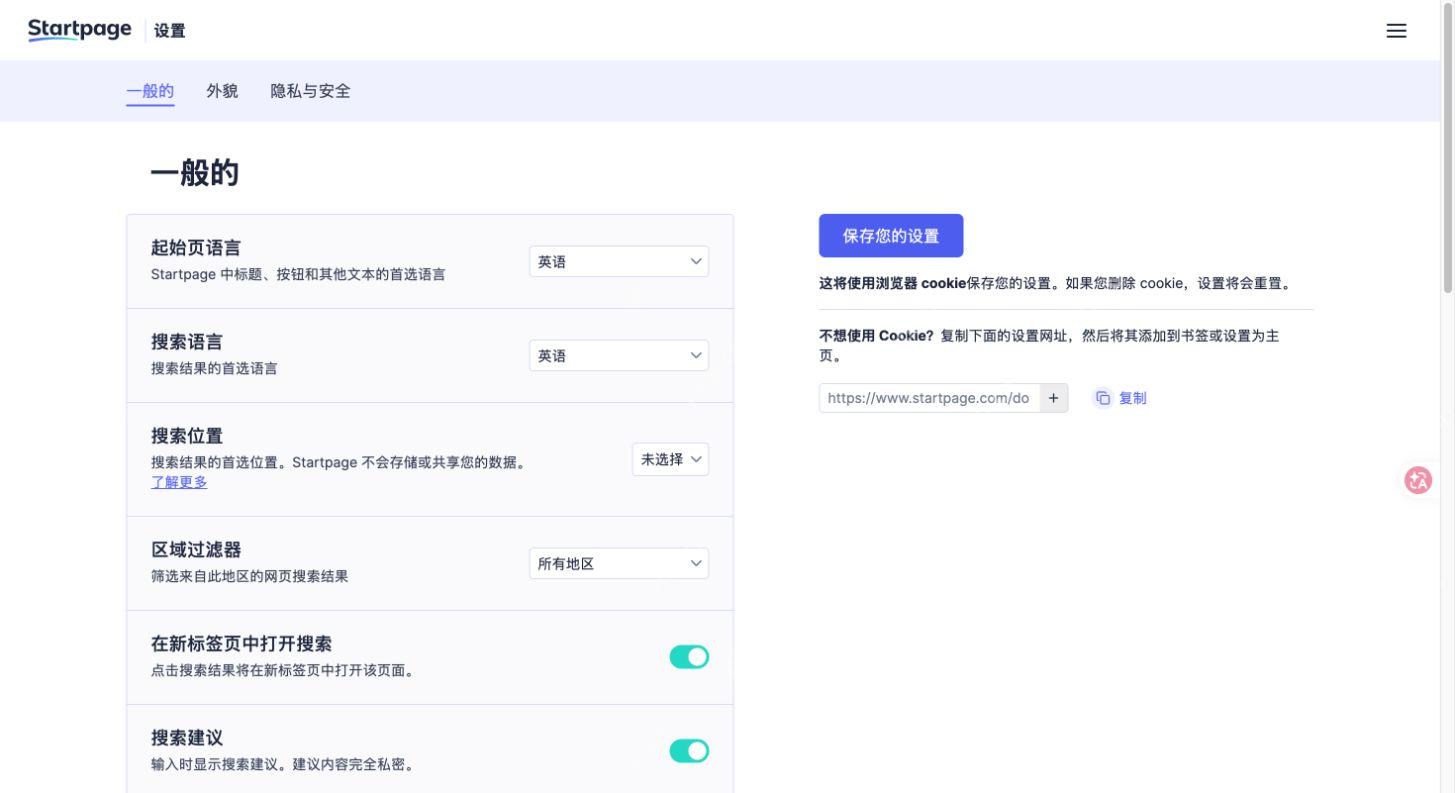Click the Startpage logo

[80, 30]
